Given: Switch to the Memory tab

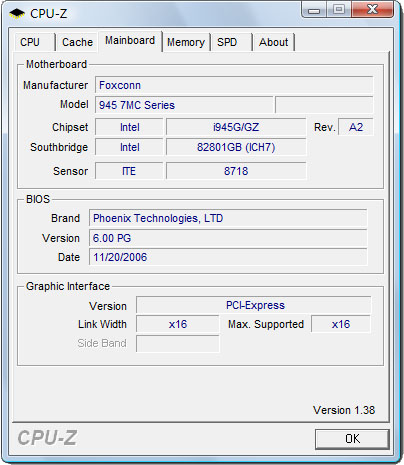Looking at the screenshot, I should (x=186, y=42).
